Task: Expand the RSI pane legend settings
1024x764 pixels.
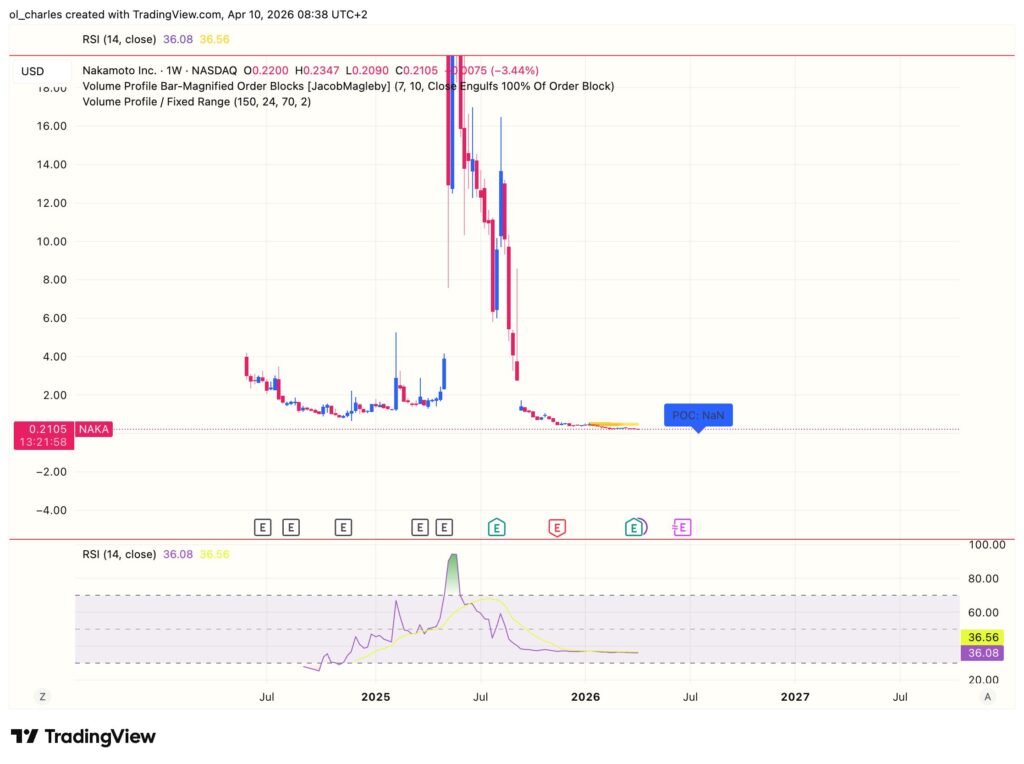Action: tap(120, 552)
